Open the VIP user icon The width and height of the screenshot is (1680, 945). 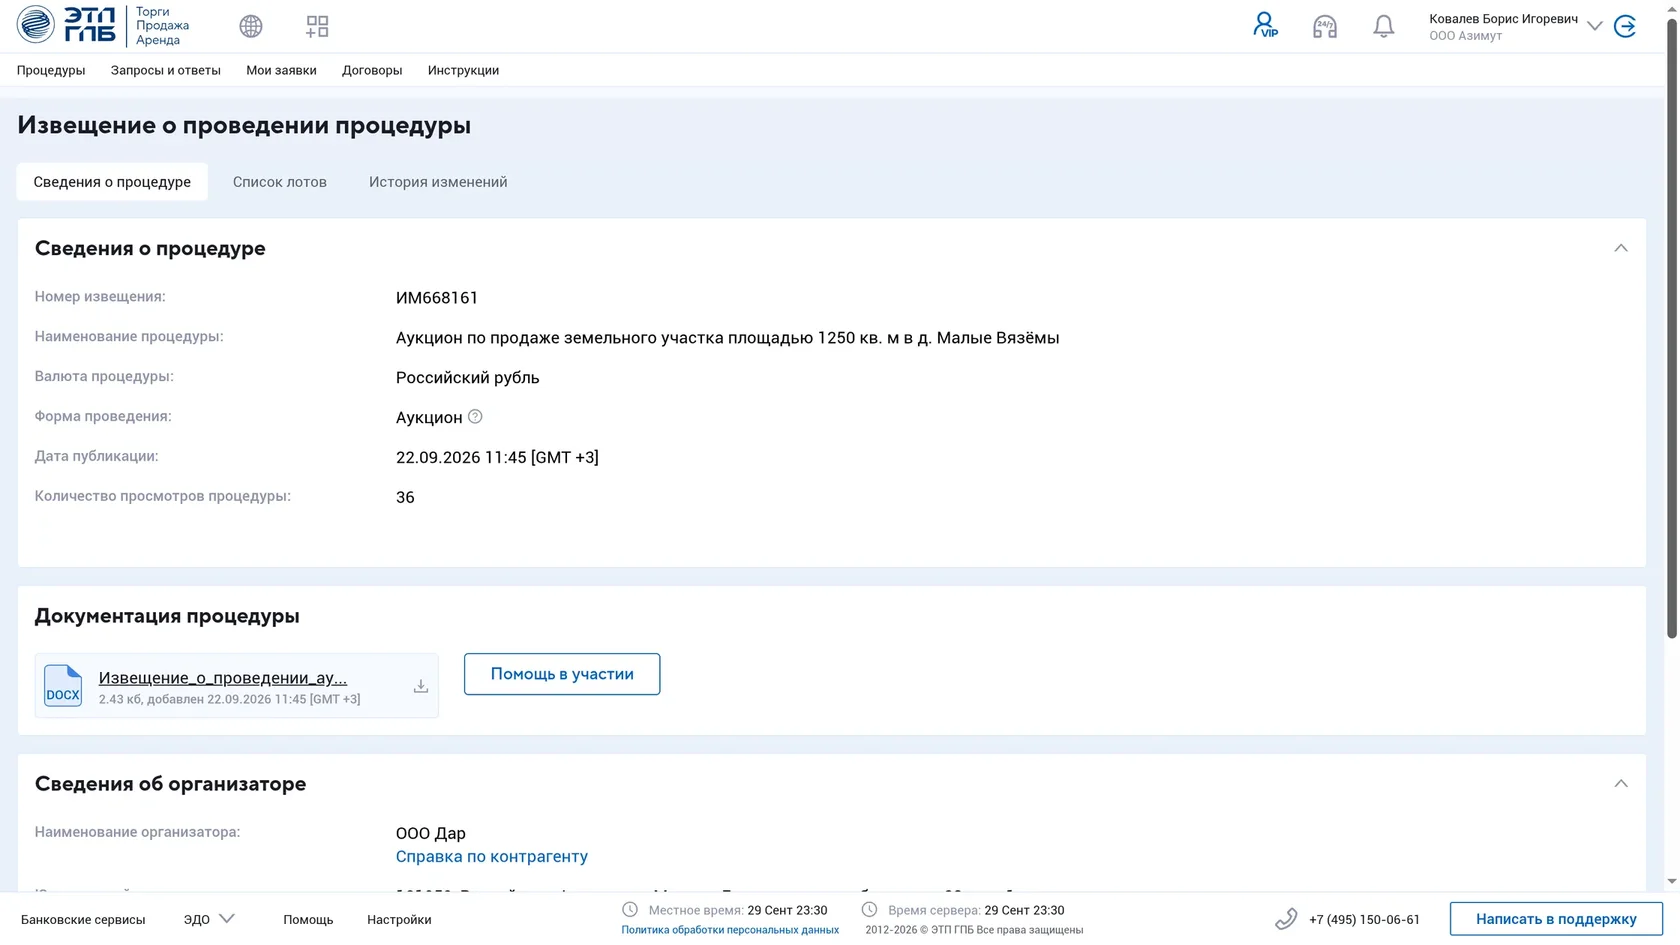point(1265,25)
